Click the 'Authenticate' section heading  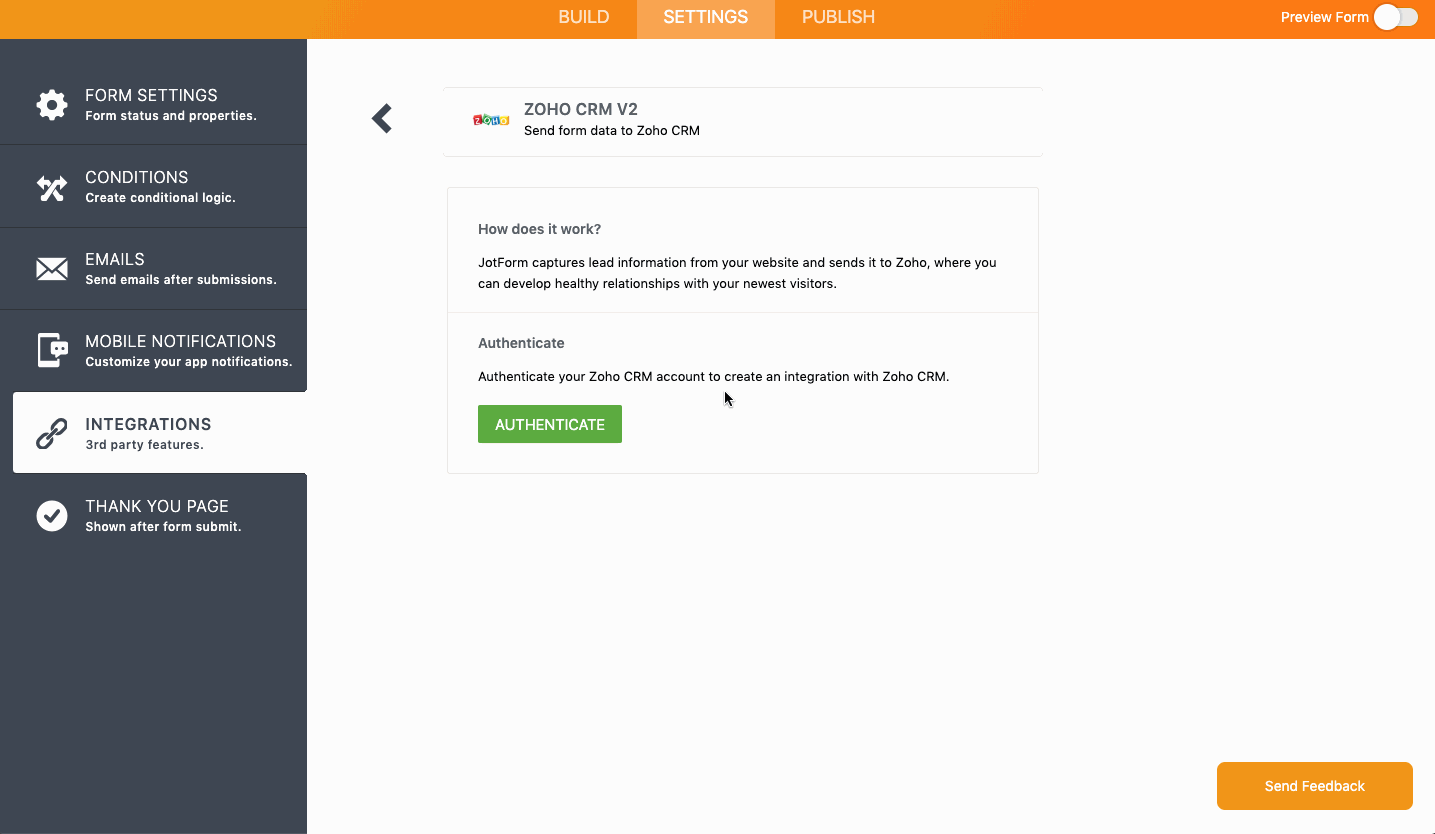tap(521, 343)
